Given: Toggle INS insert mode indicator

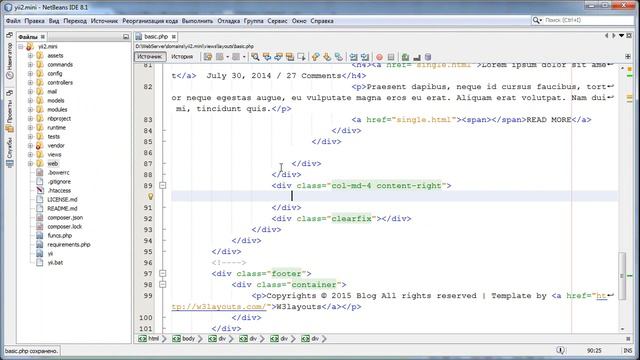Looking at the screenshot, I should click(627, 351).
